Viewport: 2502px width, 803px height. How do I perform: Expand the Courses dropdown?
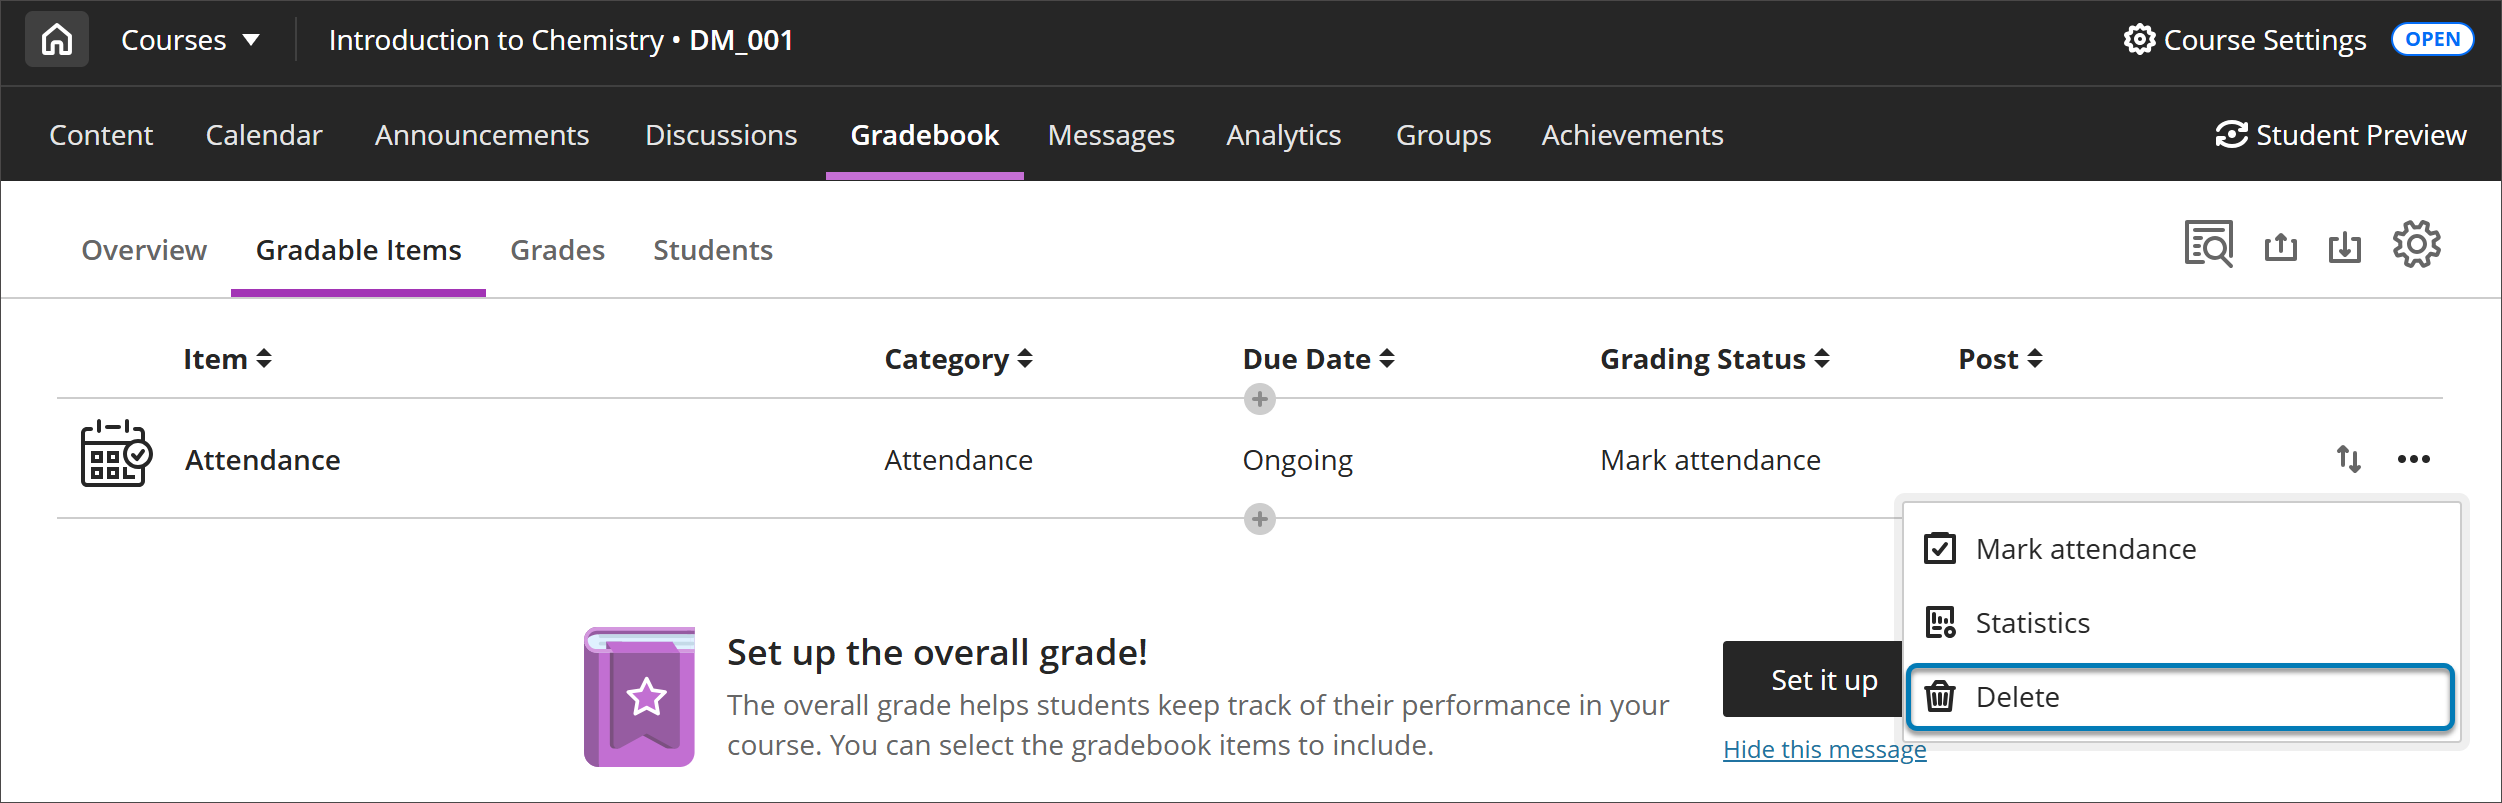point(190,40)
